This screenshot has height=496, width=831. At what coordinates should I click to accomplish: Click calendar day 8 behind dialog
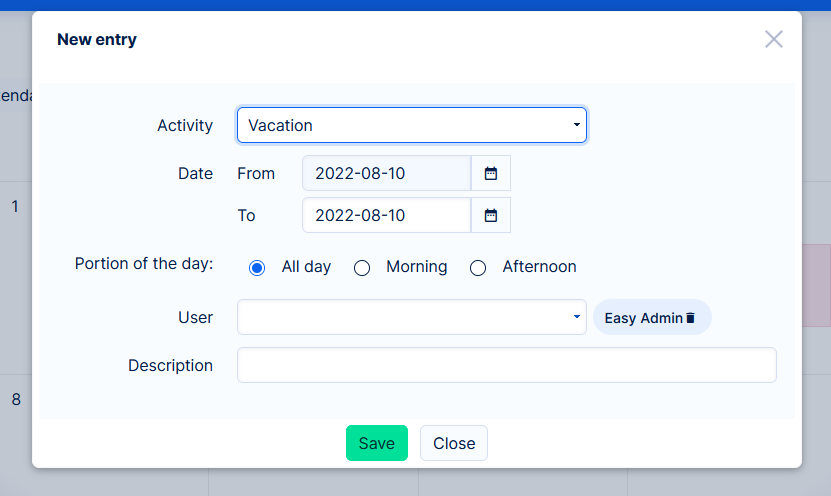coord(15,399)
